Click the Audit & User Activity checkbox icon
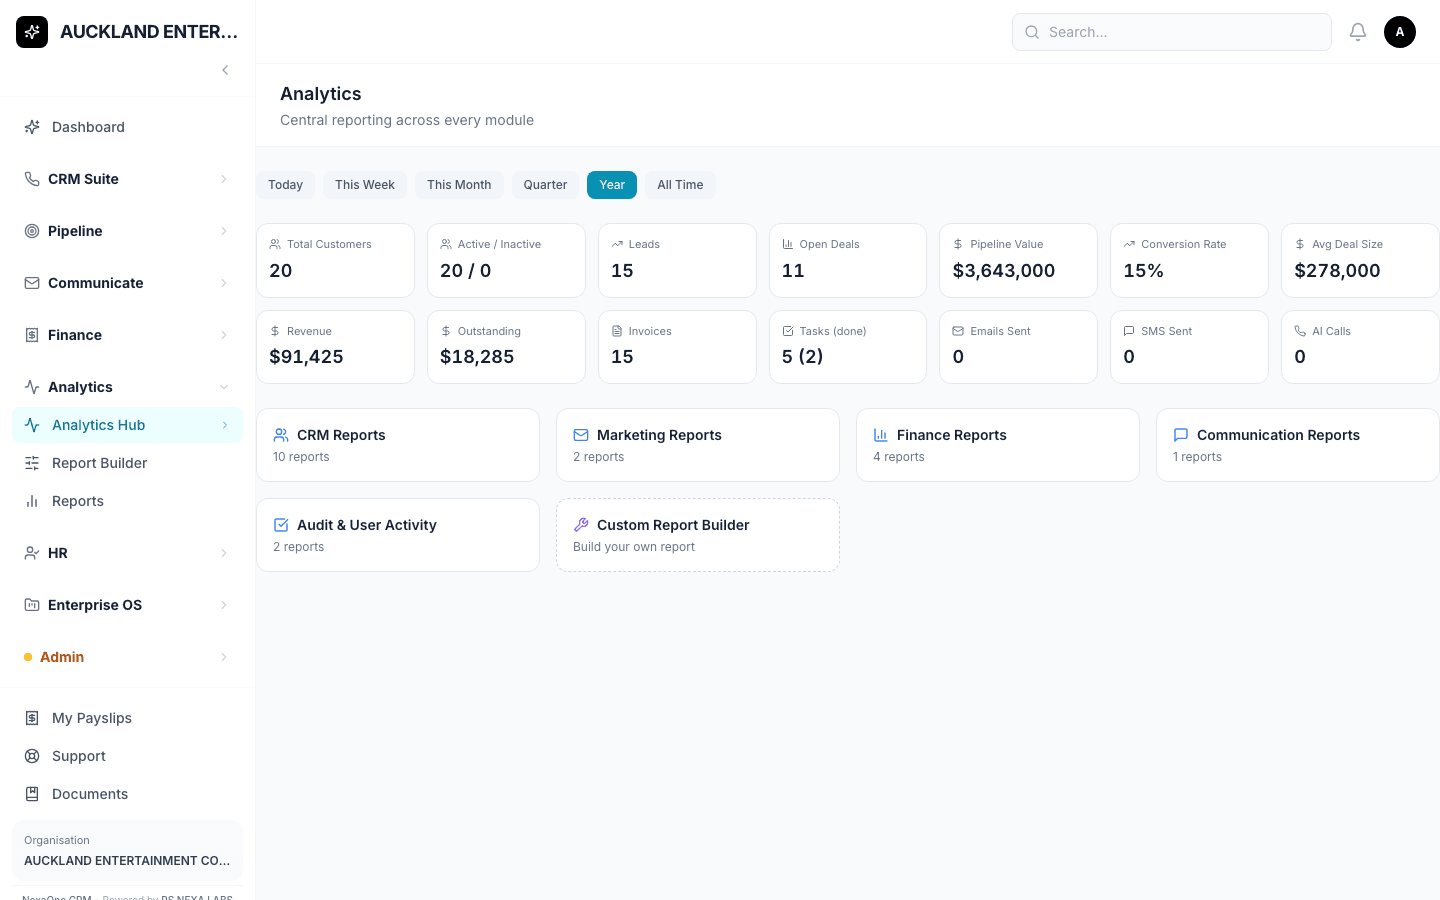This screenshot has width=1440, height=900. [281, 525]
